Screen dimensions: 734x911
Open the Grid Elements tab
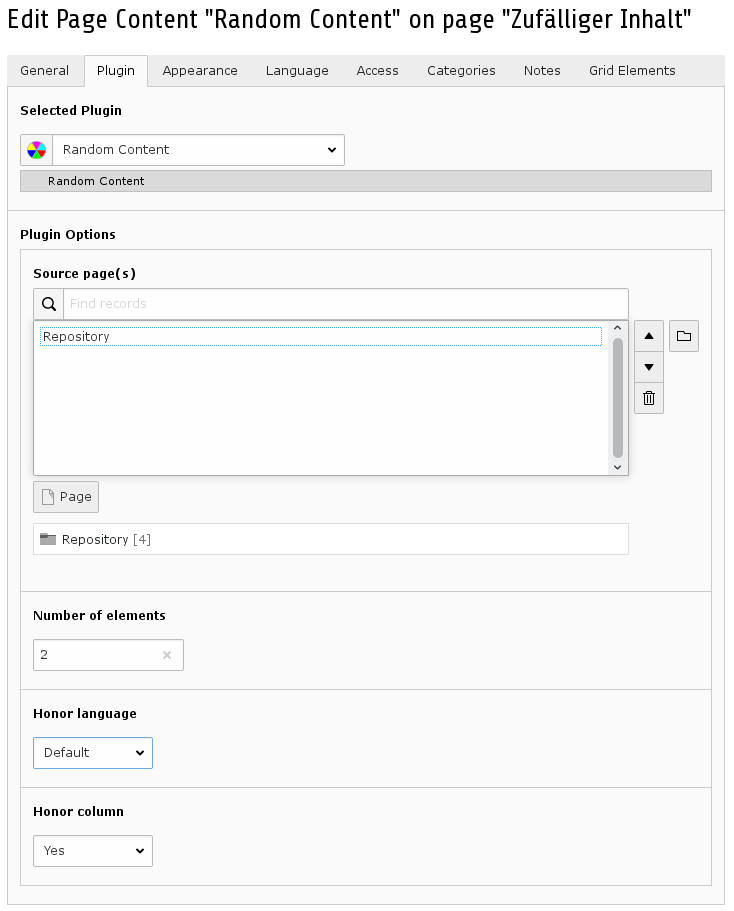[x=632, y=71]
